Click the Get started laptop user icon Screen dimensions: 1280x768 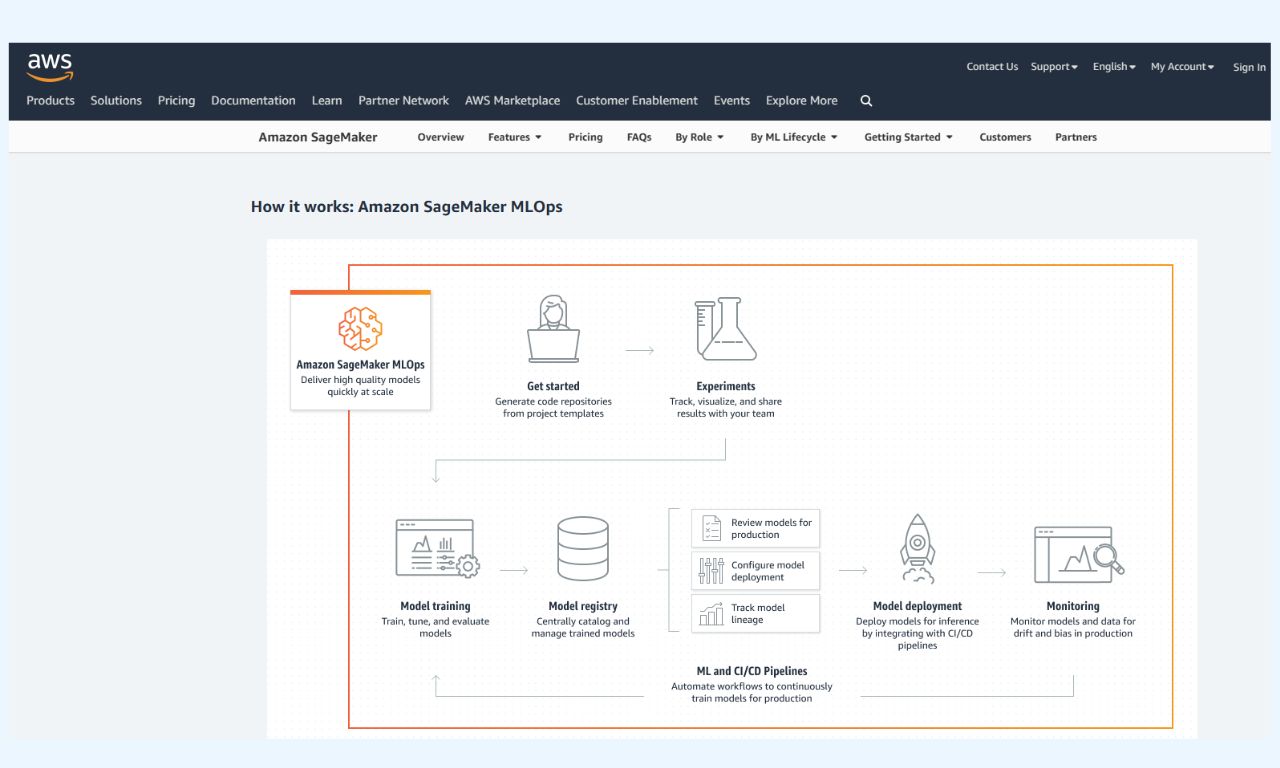(x=553, y=328)
